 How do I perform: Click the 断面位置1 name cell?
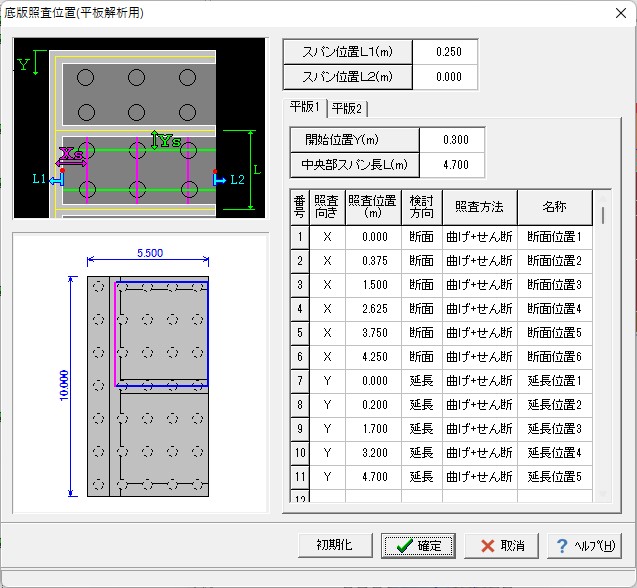(x=555, y=237)
